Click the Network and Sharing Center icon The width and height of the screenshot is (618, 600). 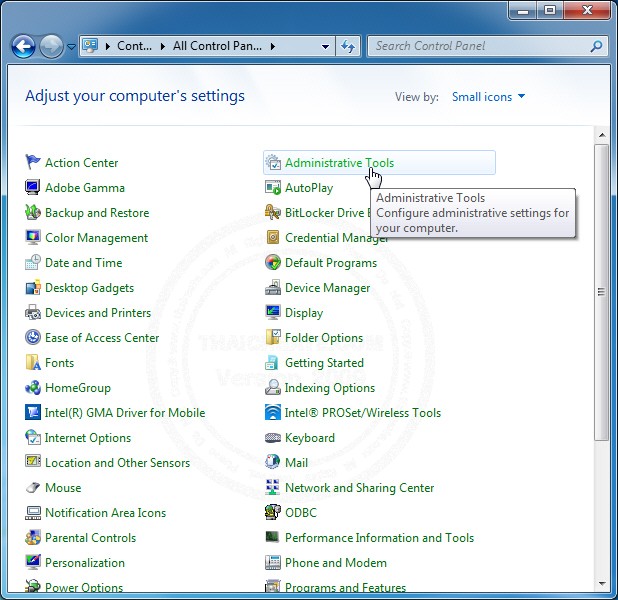[273, 487]
